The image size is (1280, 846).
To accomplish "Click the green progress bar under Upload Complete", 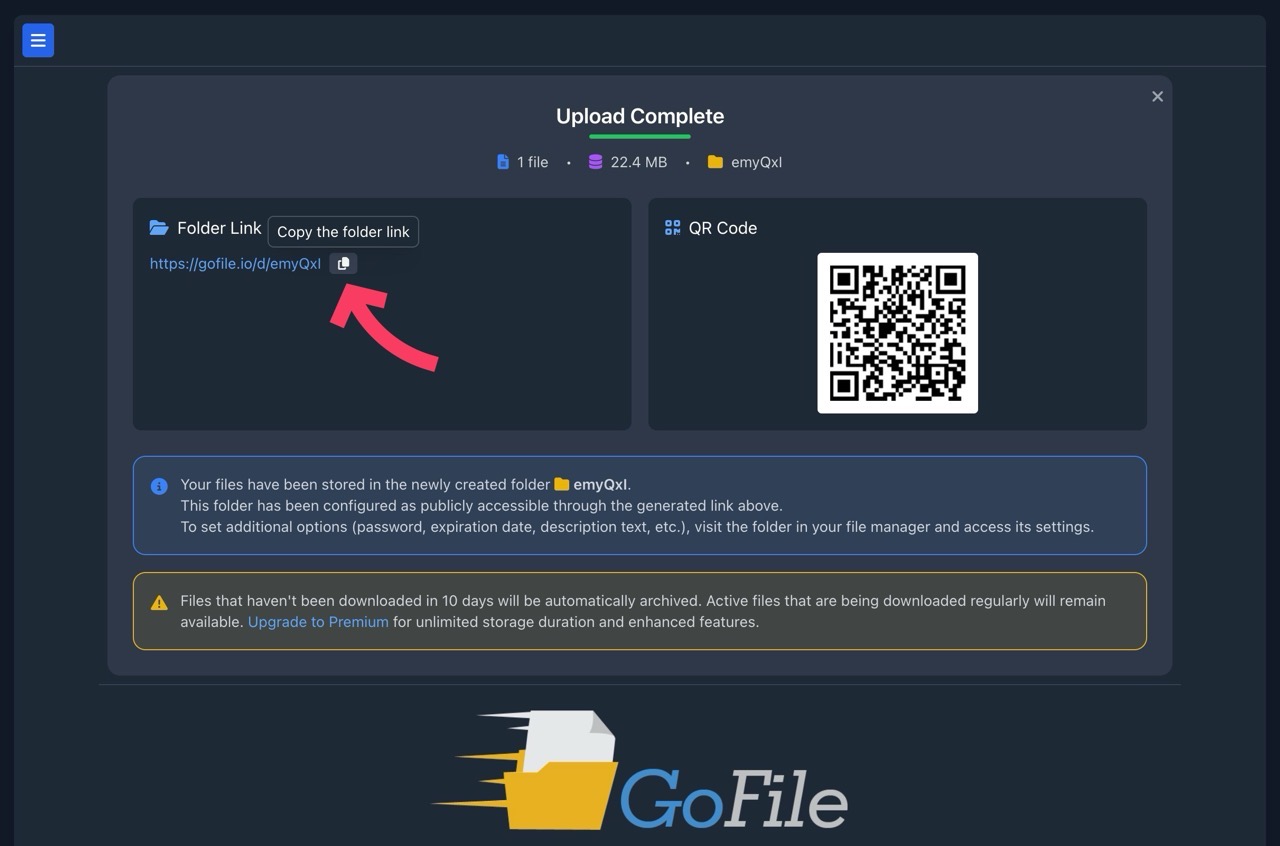I will pyautogui.click(x=639, y=136).
